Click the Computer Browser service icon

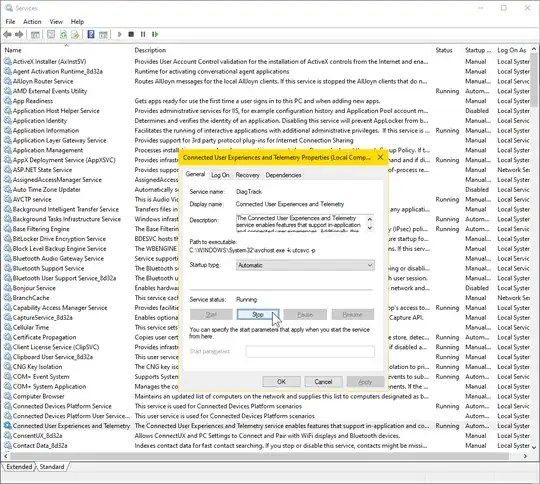[x=8, y=397]
